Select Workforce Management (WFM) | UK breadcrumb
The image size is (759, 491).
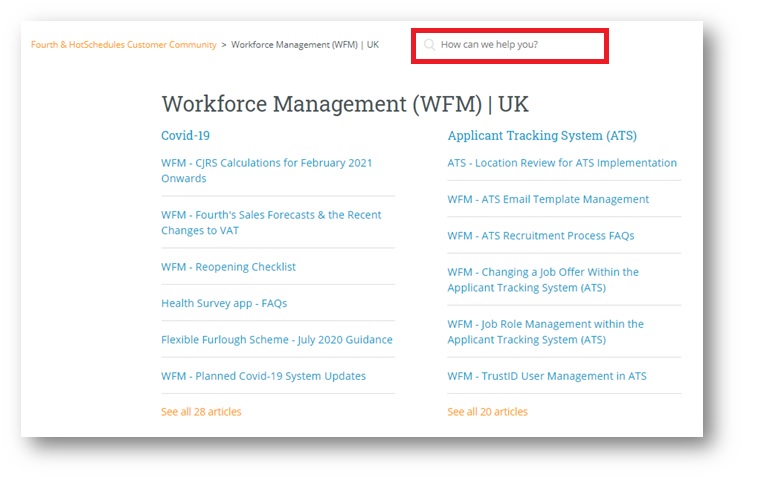point(305,45)
